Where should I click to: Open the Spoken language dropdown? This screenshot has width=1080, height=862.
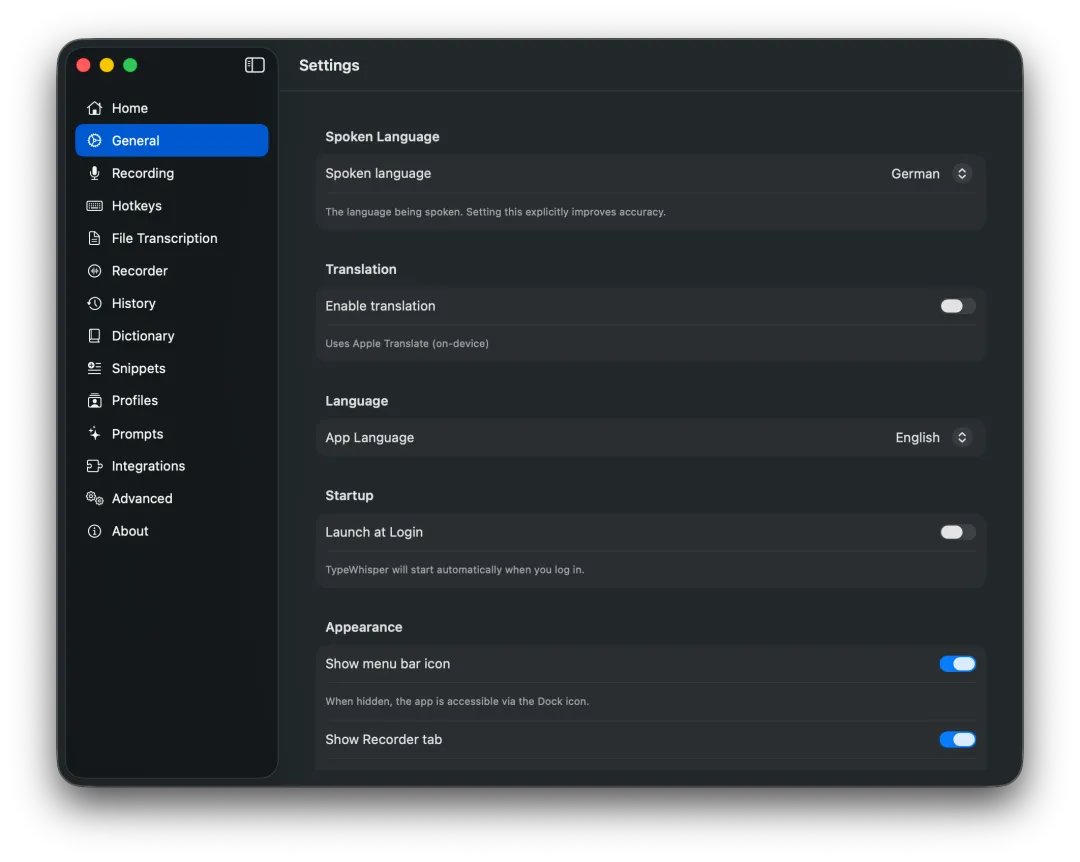(x=931, y=174)
